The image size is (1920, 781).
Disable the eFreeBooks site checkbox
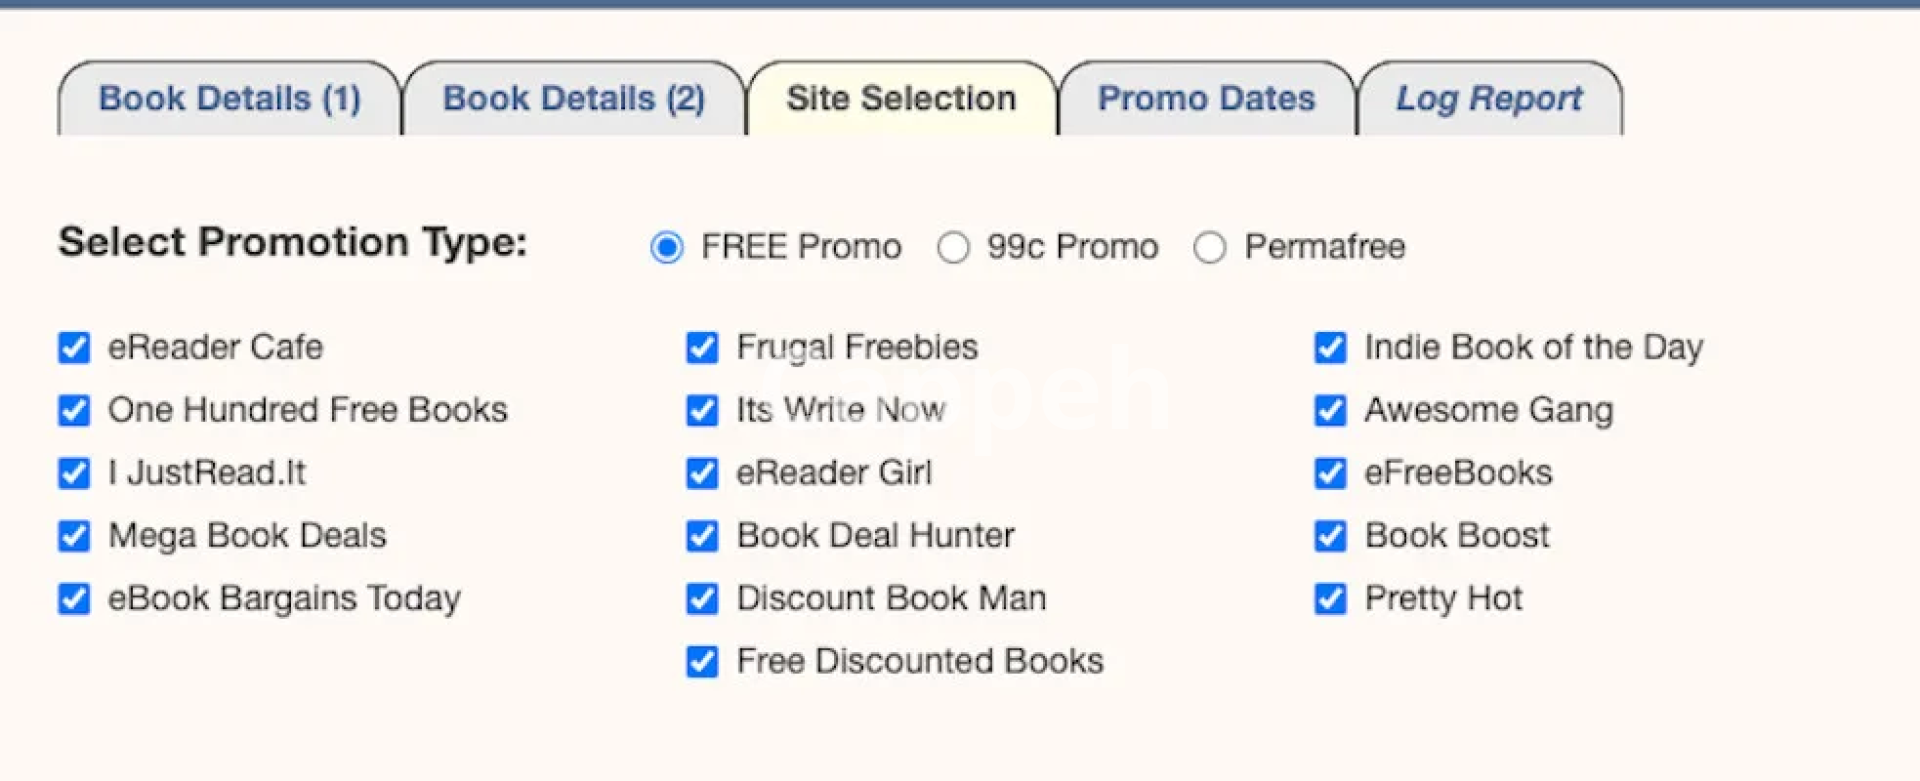tap(1330, 473)
